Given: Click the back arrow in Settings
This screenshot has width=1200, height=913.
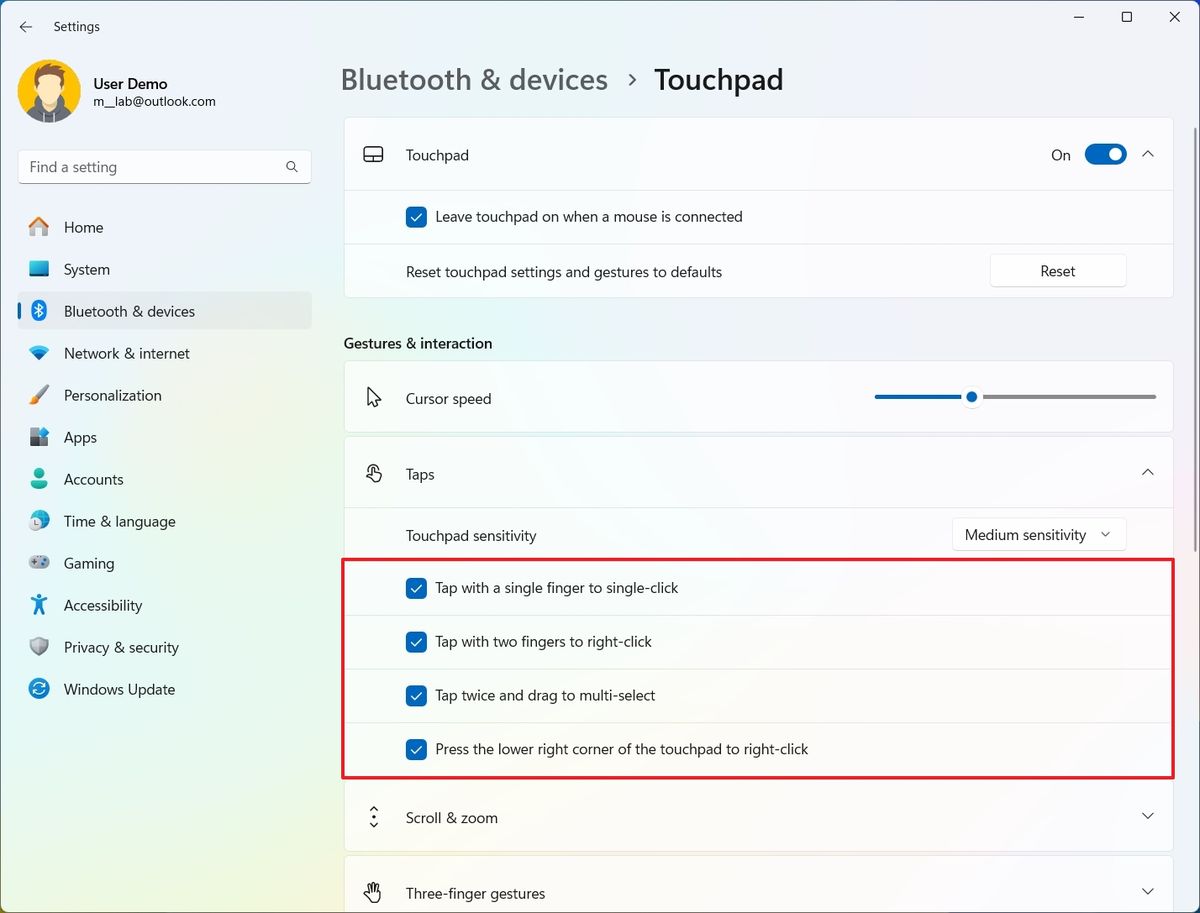Looking at the screenshot, I should 25,27.
